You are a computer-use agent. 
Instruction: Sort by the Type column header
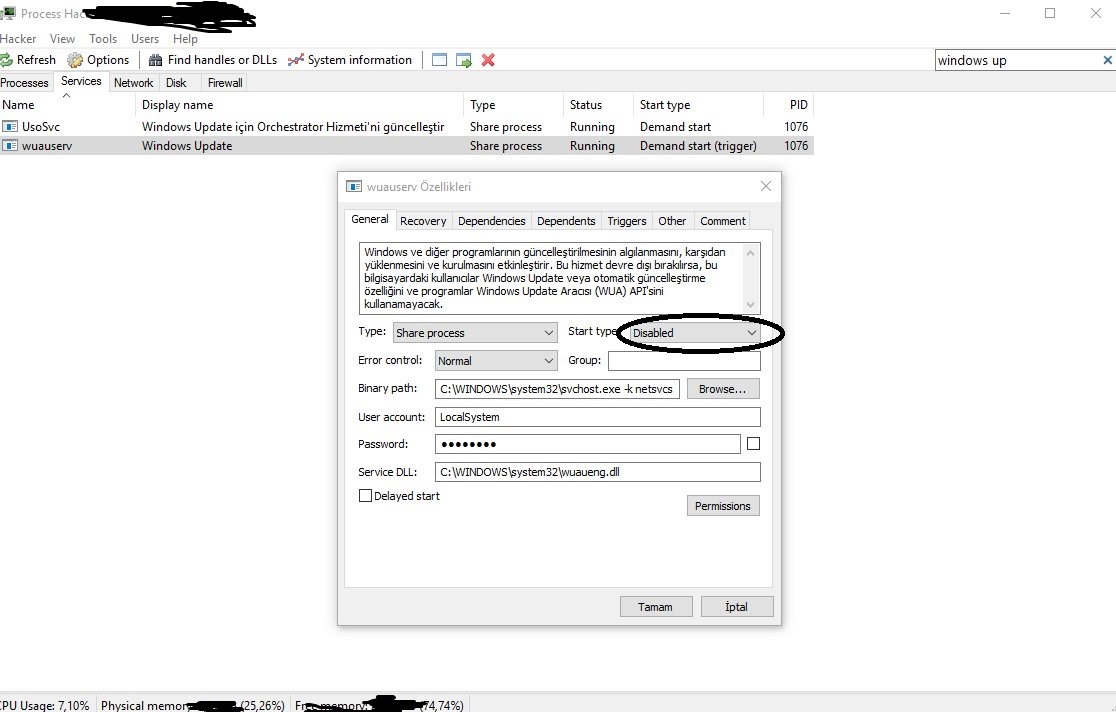coord(513,105)
